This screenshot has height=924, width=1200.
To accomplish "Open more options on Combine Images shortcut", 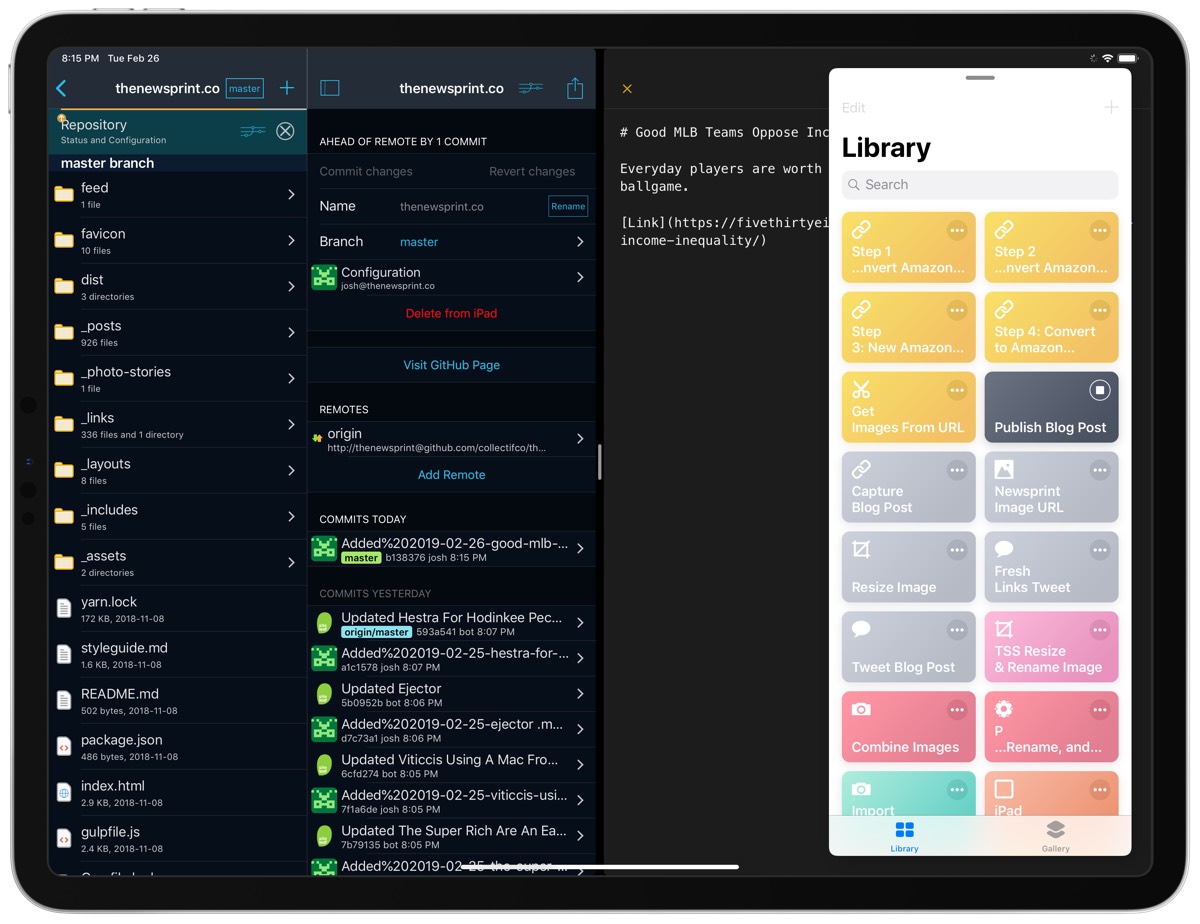I will pos(957,710).
